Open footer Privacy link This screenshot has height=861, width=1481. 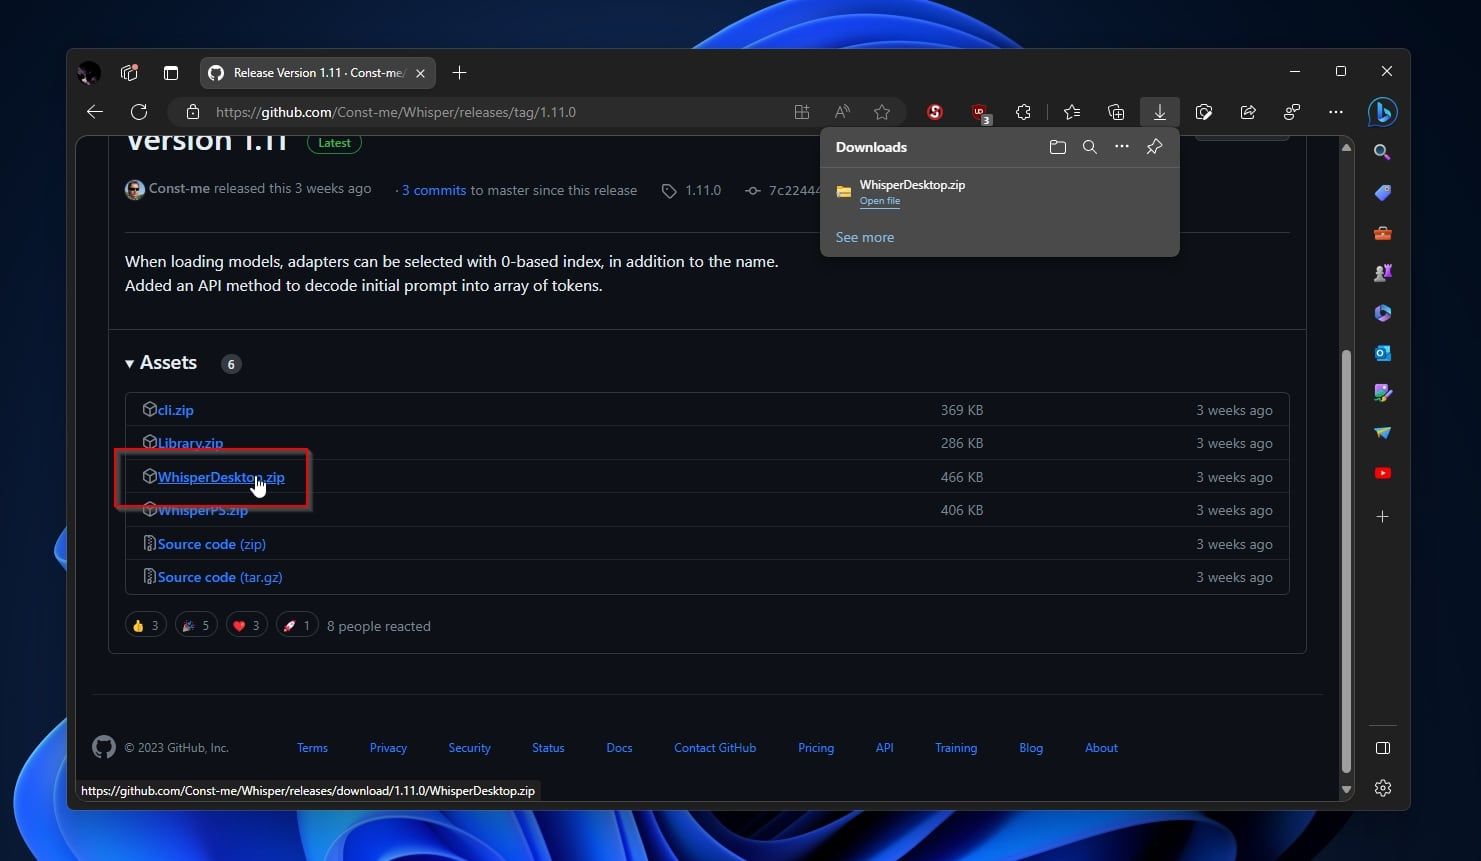[x=388, y=748]
